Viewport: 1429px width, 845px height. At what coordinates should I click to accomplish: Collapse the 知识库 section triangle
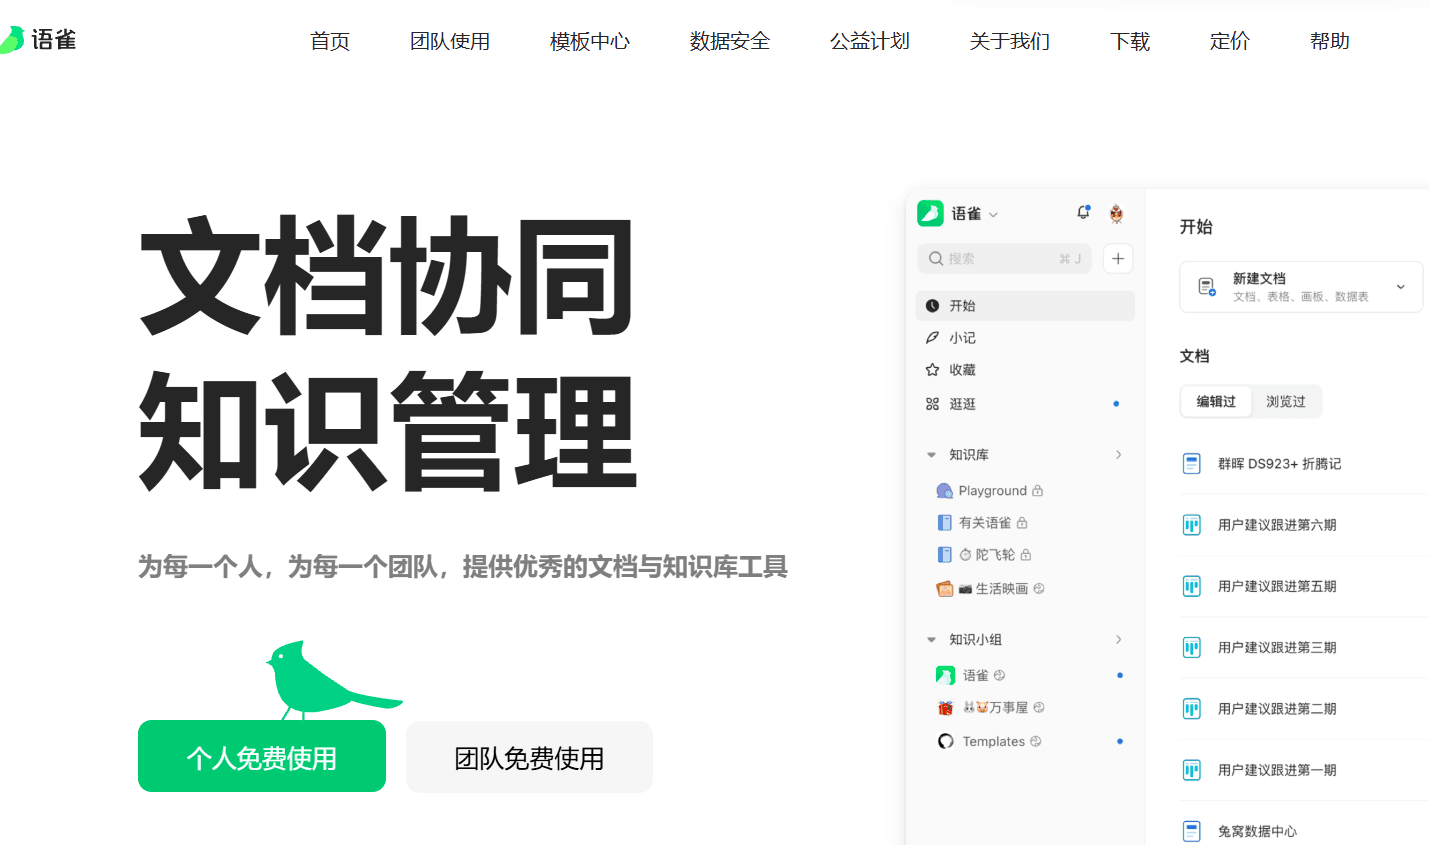(931, 455)
